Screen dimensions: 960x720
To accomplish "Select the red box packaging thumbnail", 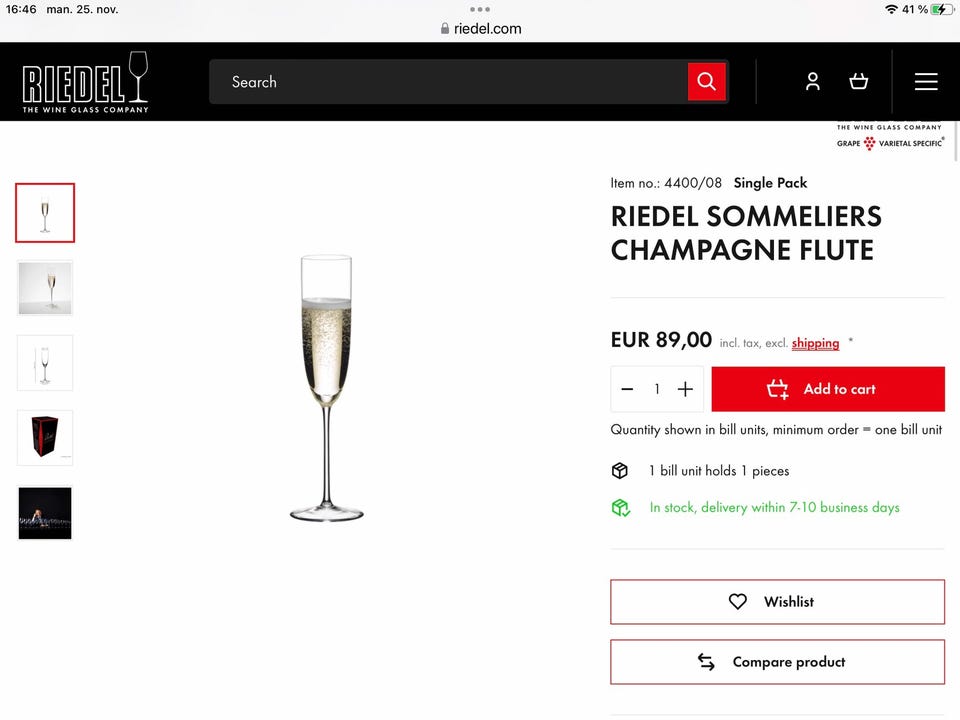I will click(45, 438).
